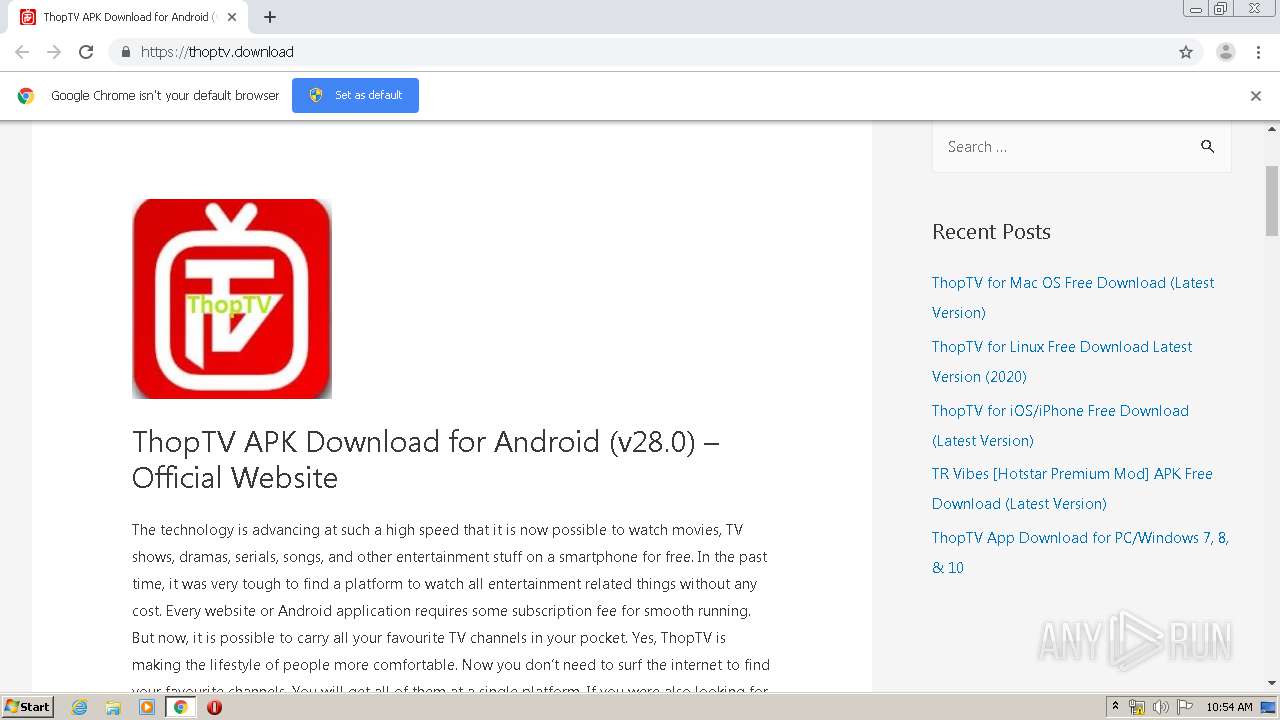
Task: Click the Chrome logo in infobar
Action: (26, 96)
